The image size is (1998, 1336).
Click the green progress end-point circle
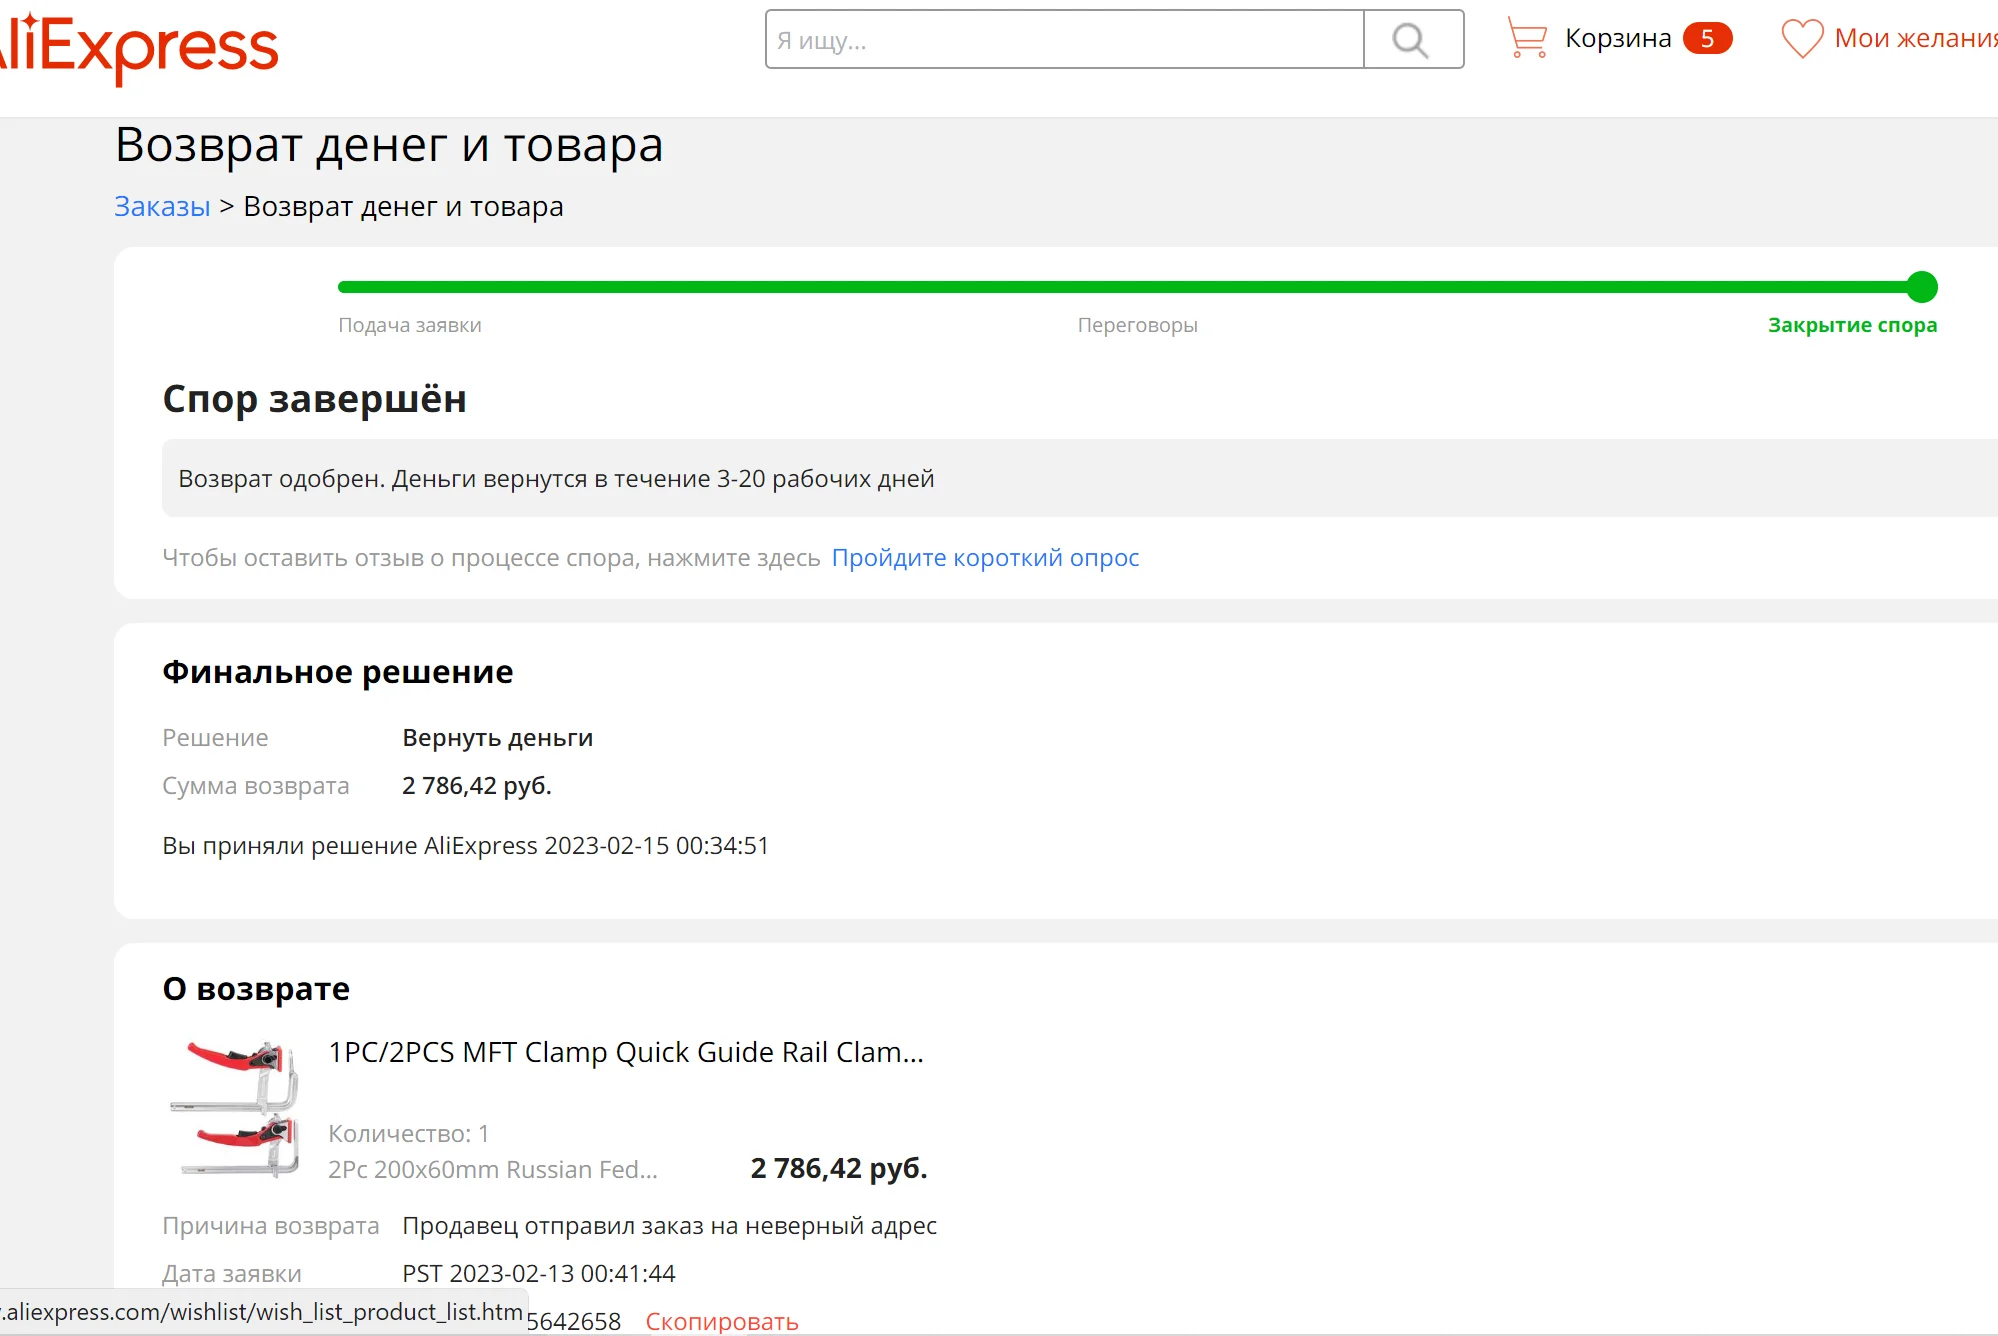point(1921,287)
